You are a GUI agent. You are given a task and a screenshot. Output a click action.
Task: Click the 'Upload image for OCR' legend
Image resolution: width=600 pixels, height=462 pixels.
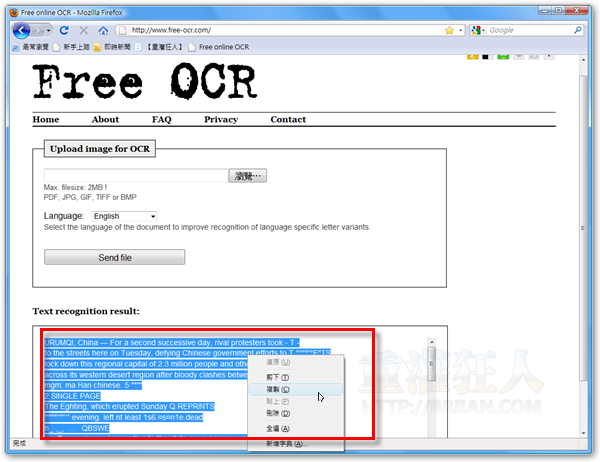tap(100, 149)
